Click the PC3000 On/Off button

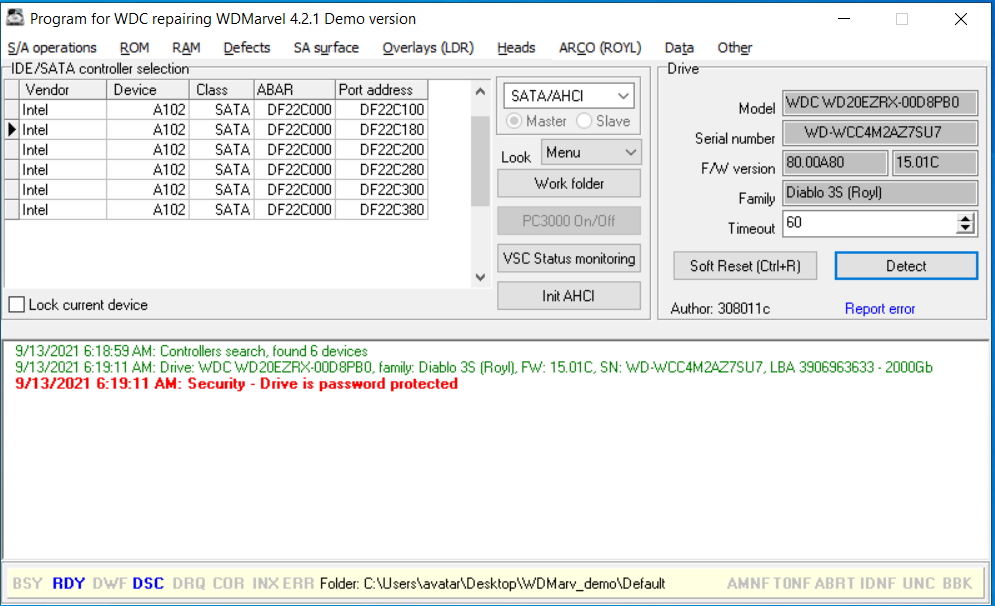[x=569, y=221]
